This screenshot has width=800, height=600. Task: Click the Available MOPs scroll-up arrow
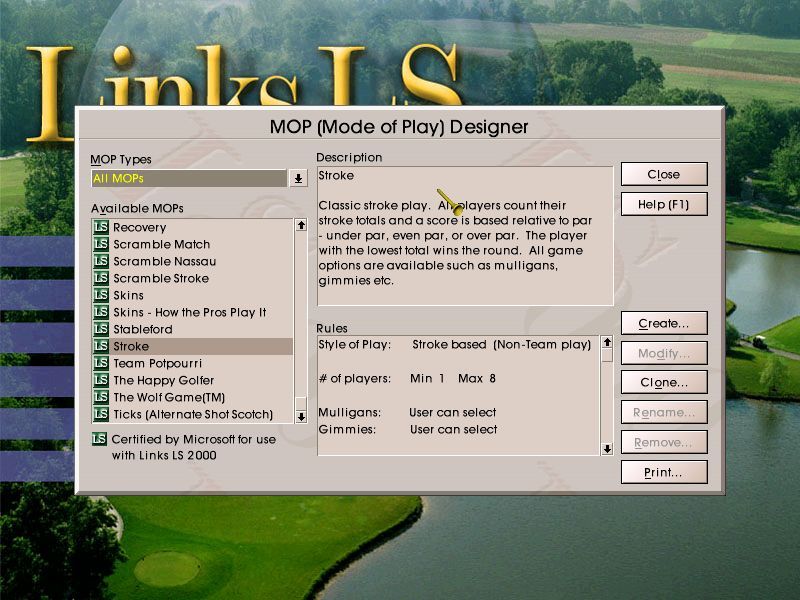[301, 226]
